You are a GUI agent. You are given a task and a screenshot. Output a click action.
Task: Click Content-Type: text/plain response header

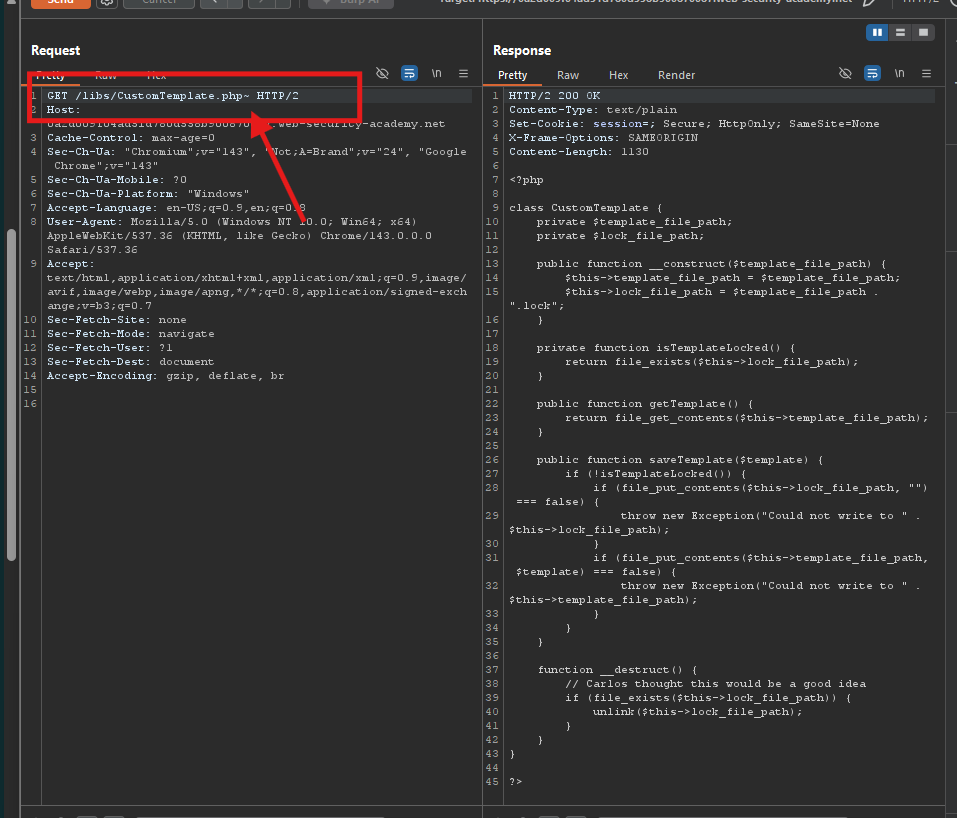(x=593, y=110)
